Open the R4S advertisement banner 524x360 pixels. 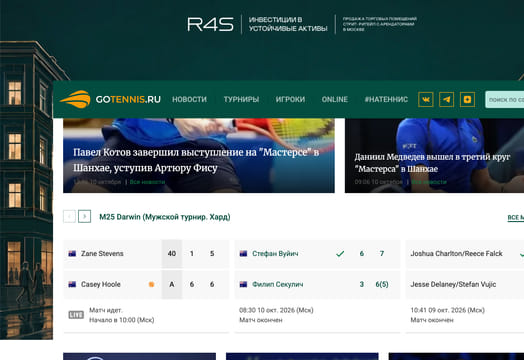pyautogui.click(x=302, y=24)
